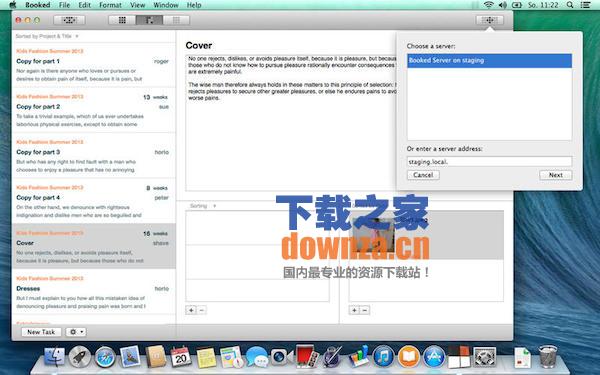
Task: Click the Cover description text area
Action: coord(291,122)
